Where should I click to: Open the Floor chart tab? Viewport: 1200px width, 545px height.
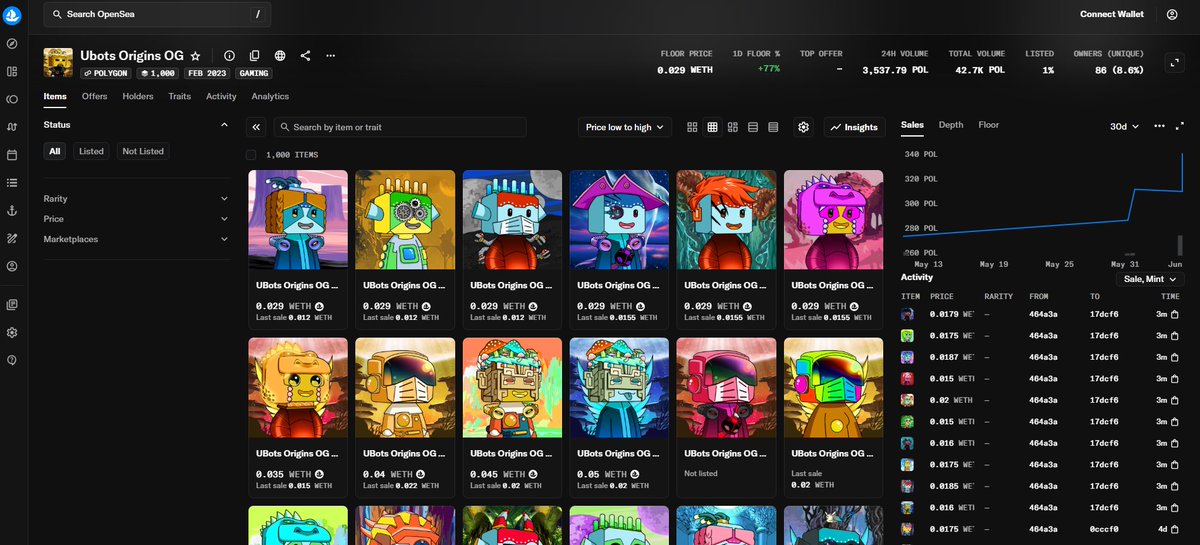(989, 125)
